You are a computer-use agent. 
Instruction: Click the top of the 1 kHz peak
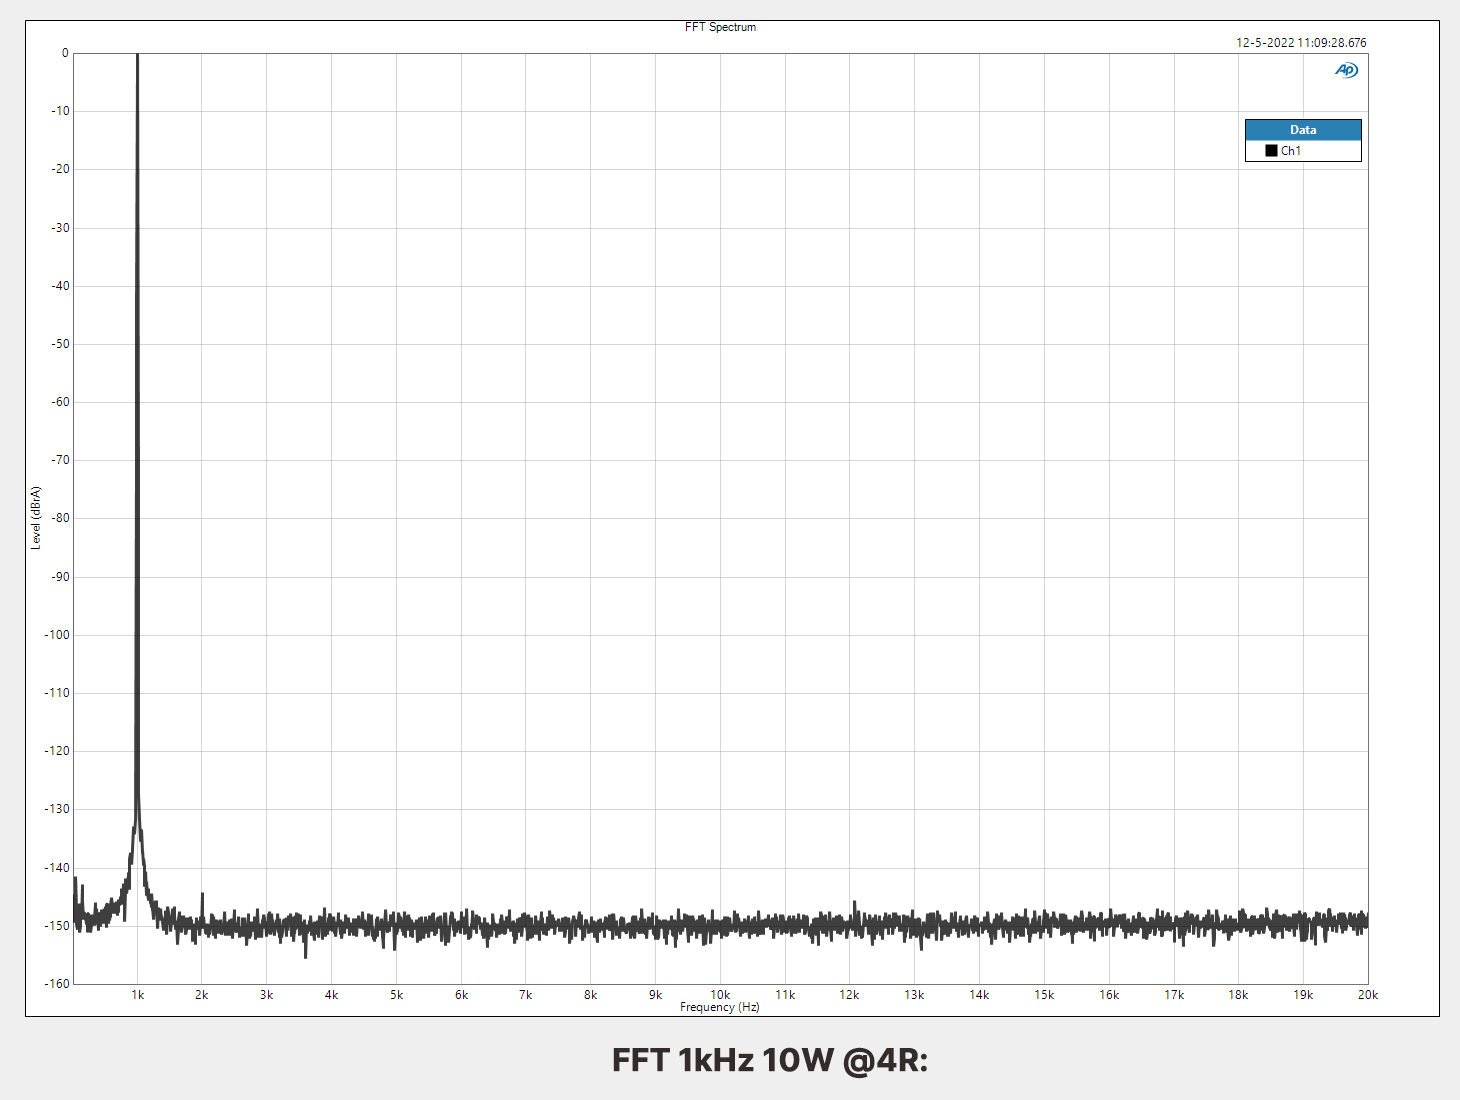pos(137,57)
